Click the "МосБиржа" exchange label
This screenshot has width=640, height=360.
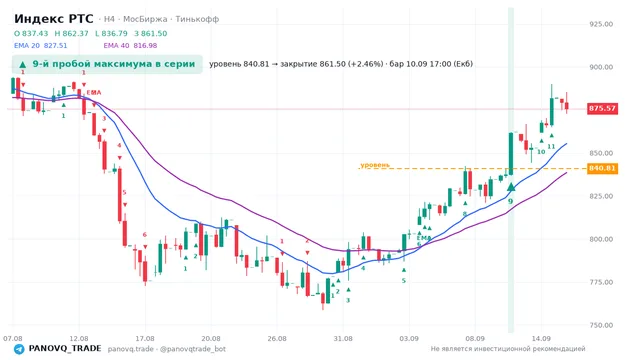tap(145, 19)
